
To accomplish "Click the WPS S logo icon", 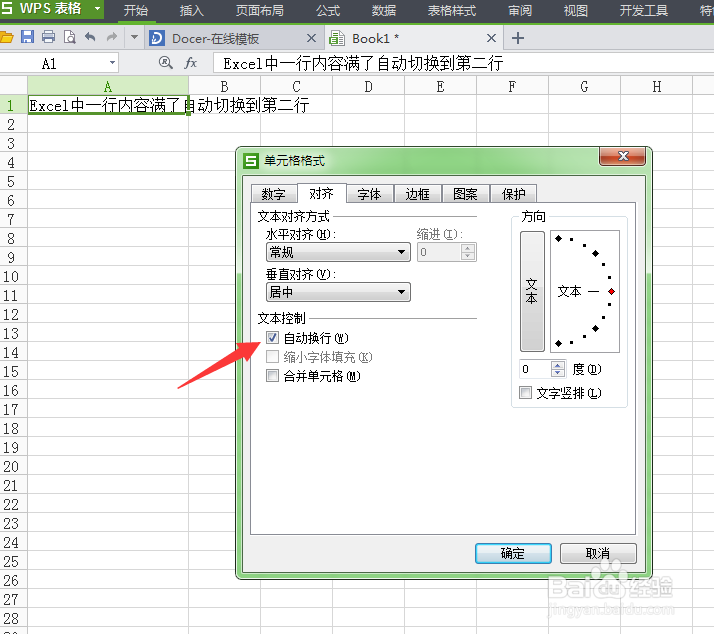I will click(6, 8).
